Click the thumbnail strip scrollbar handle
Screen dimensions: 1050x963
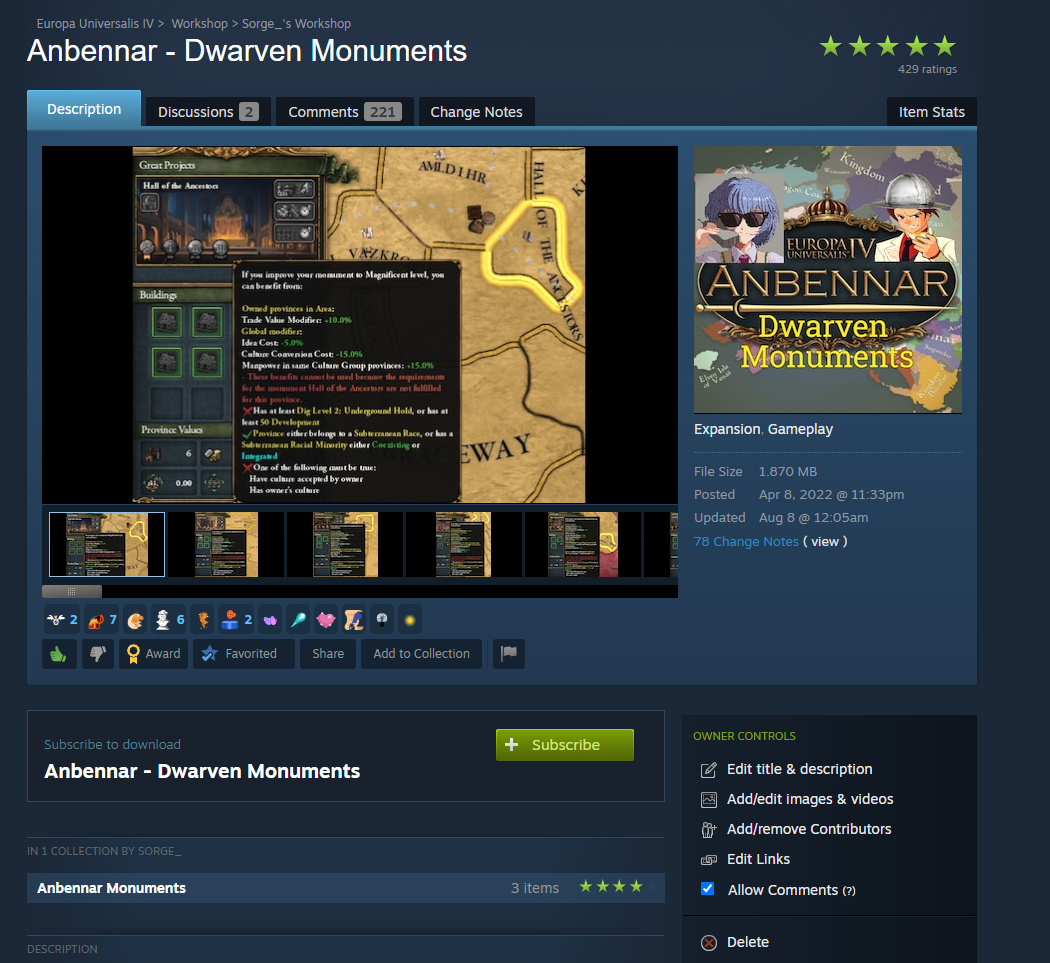[72, 591]
